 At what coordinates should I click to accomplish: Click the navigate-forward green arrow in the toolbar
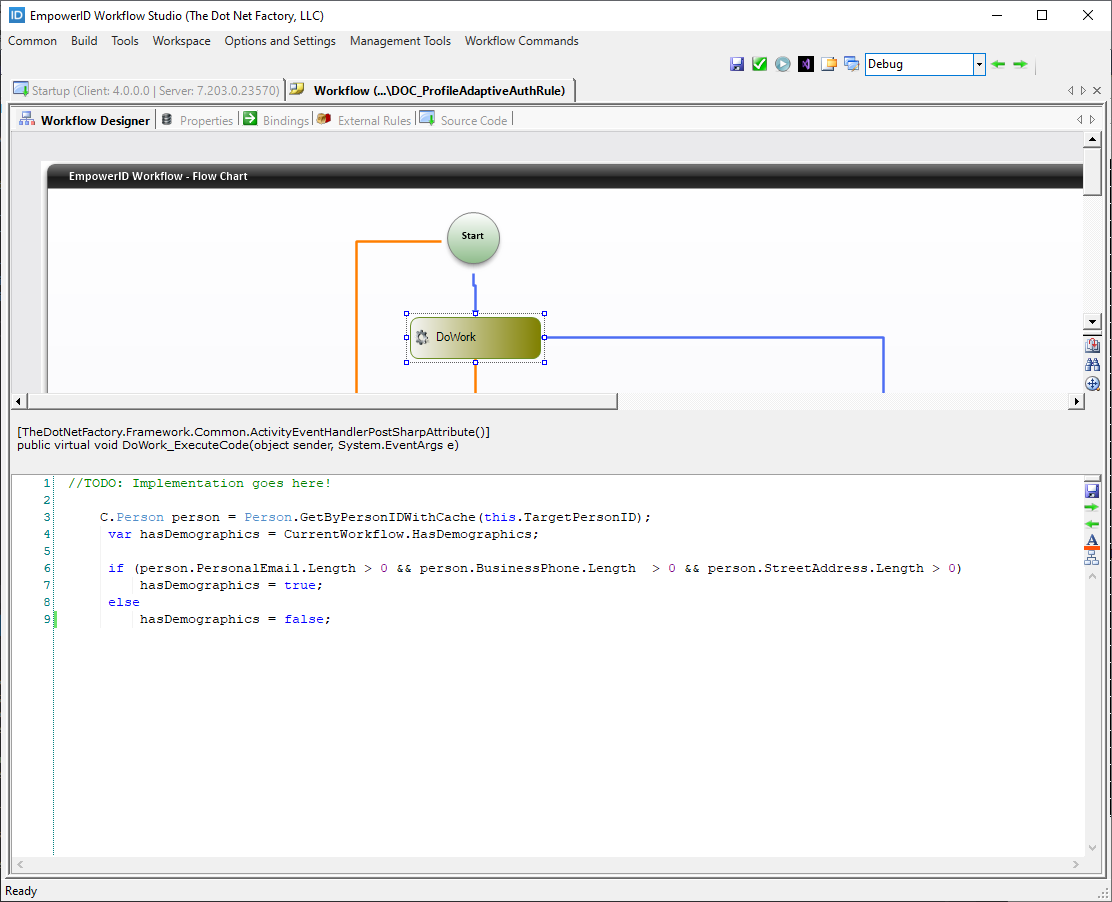[x=1019, y=63]
